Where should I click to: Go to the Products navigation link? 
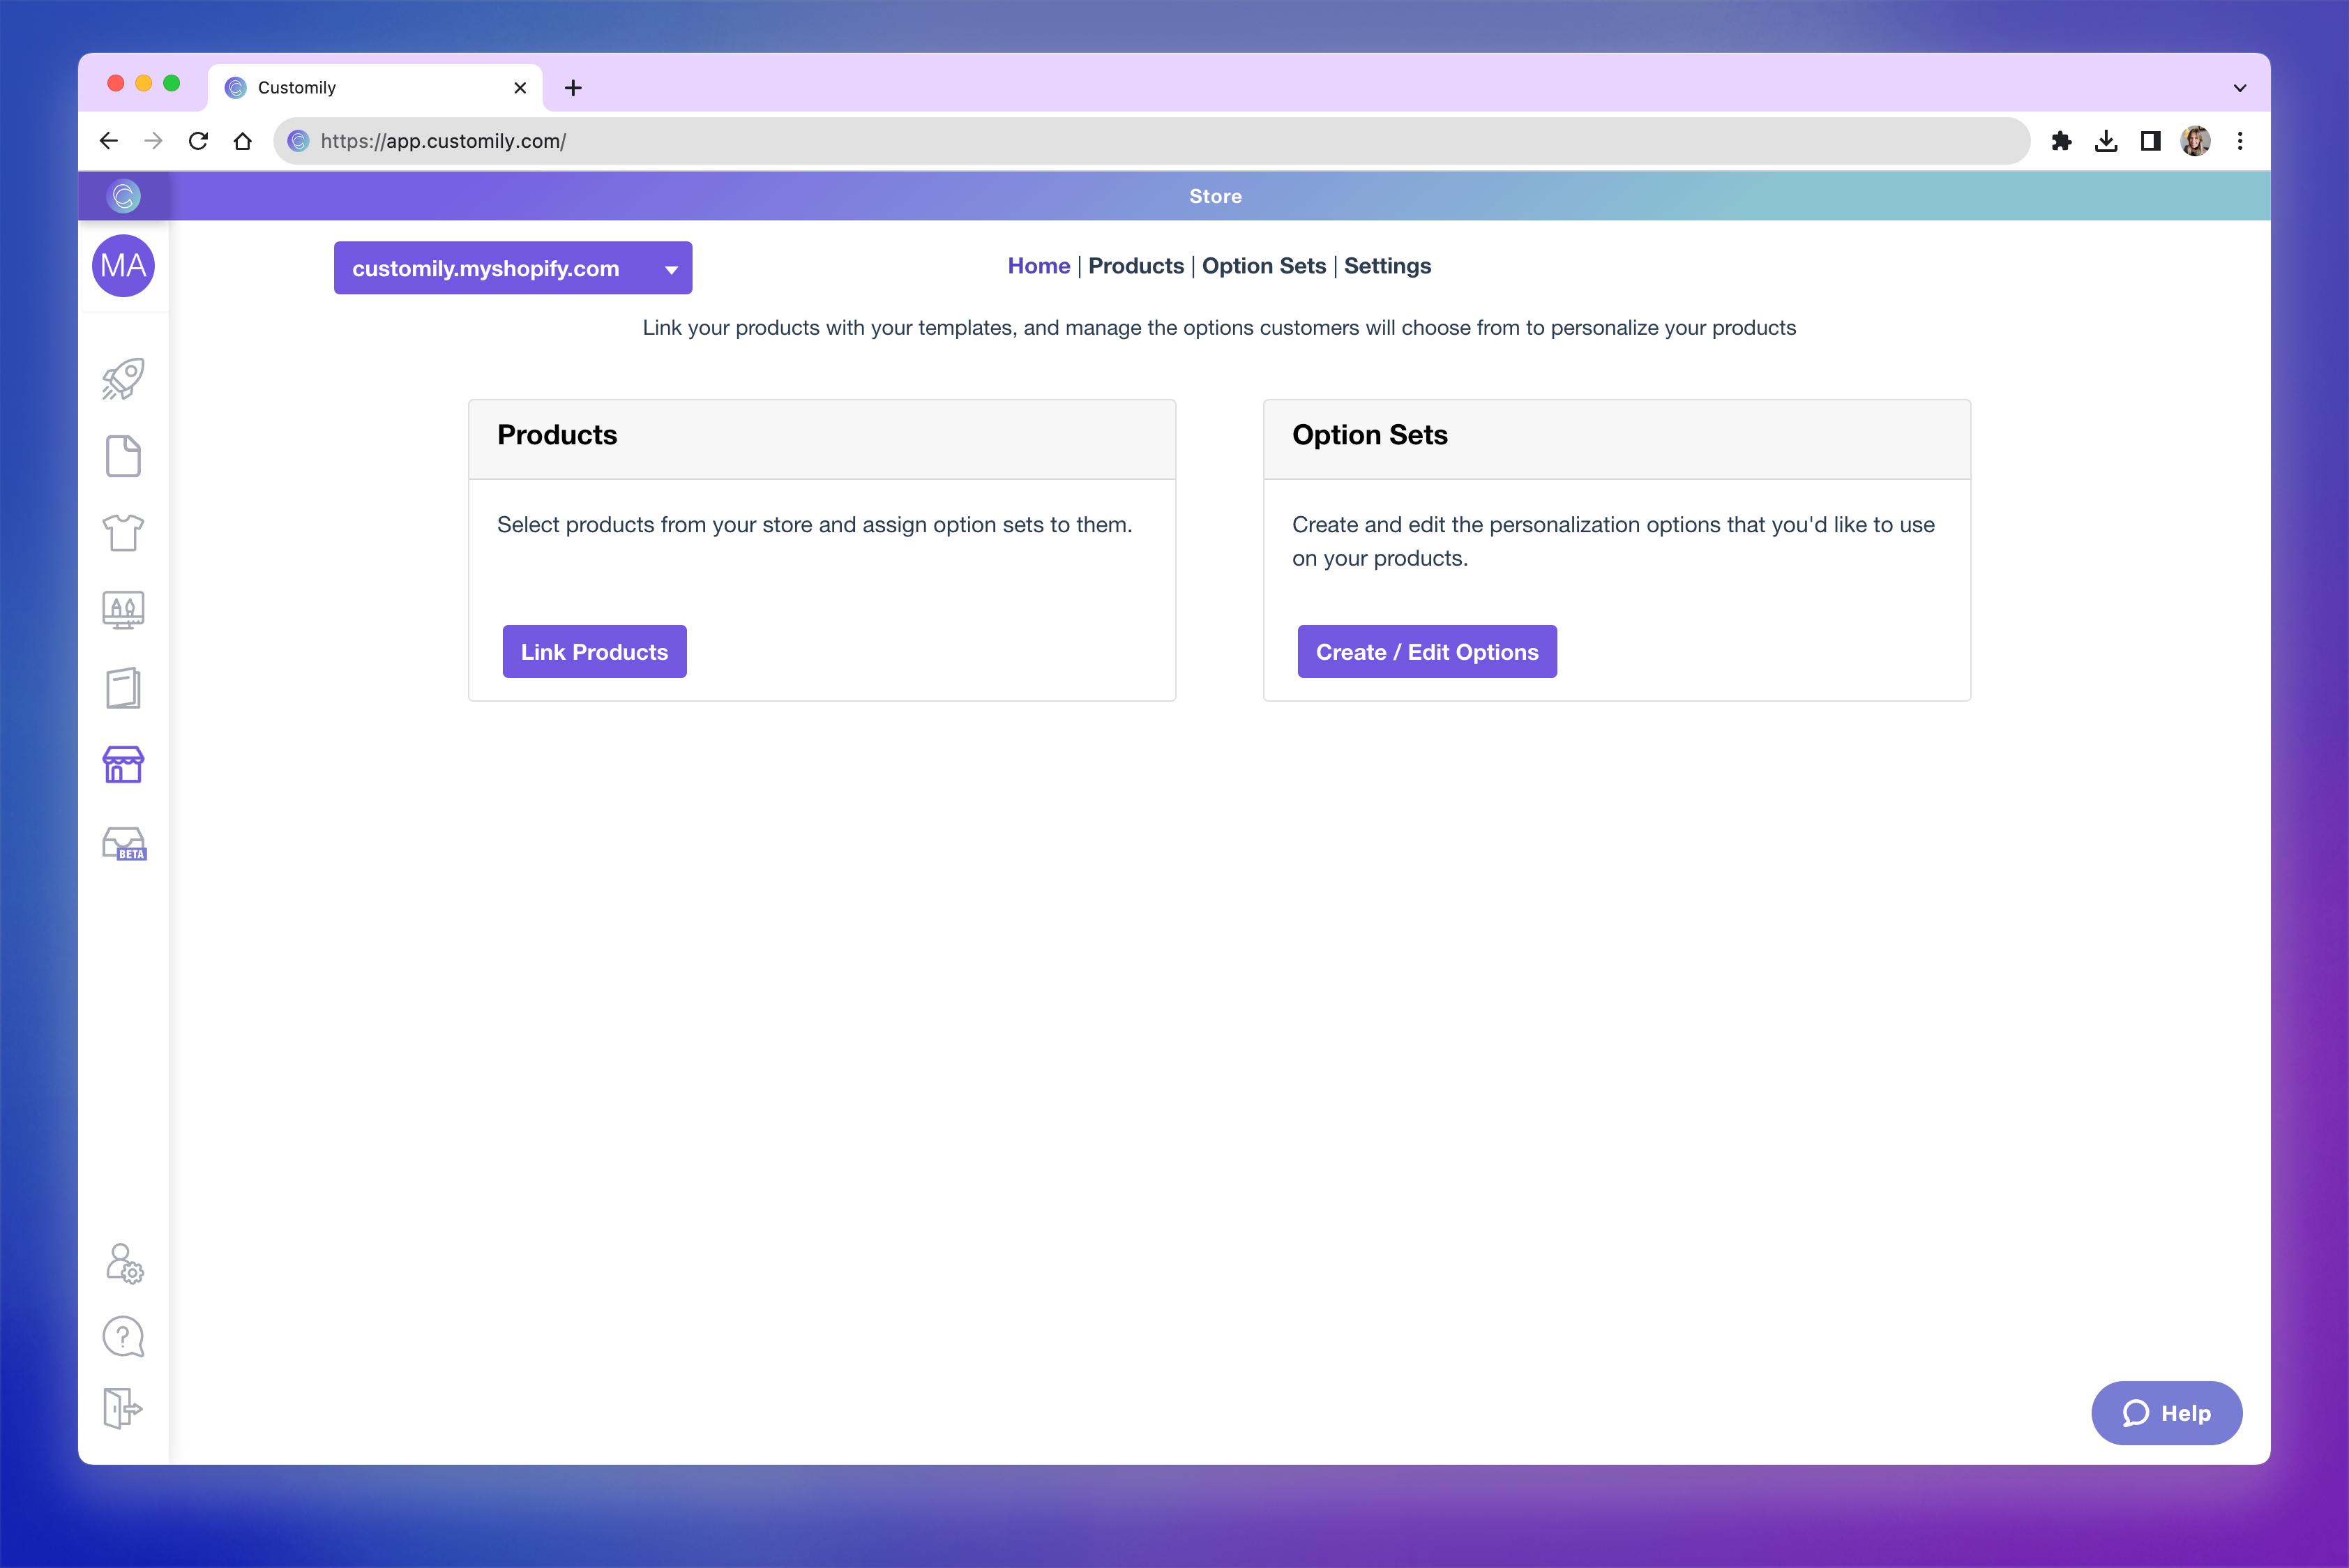click(1135, 266)
